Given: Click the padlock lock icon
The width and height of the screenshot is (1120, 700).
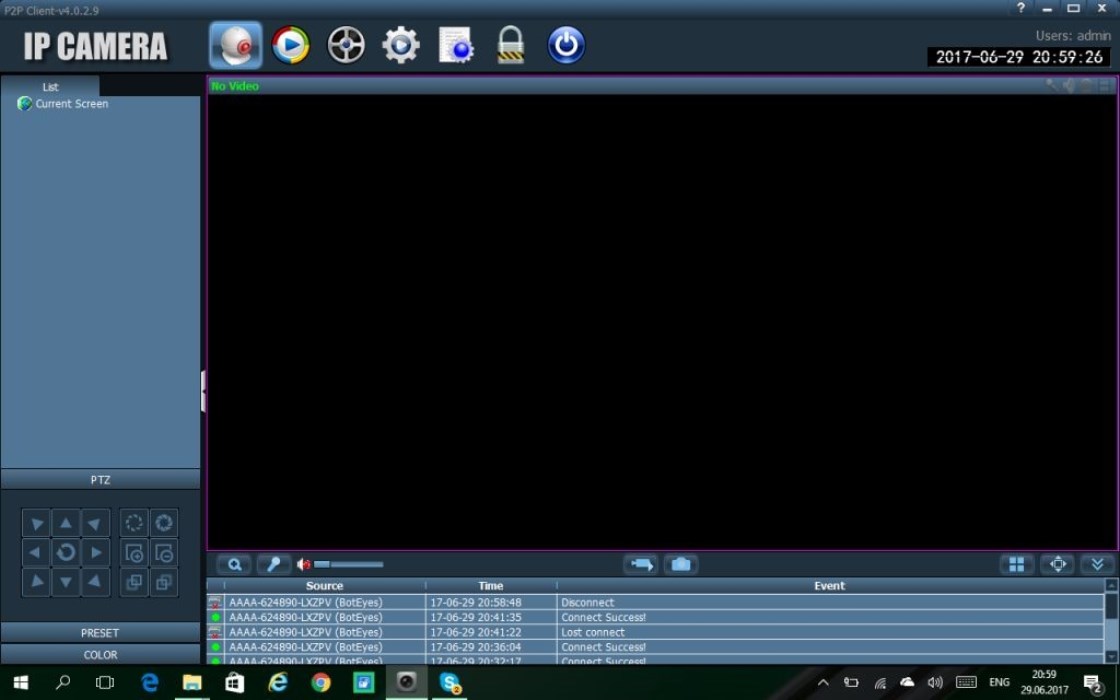Looking at the screenshot, I should click(511, 45).
